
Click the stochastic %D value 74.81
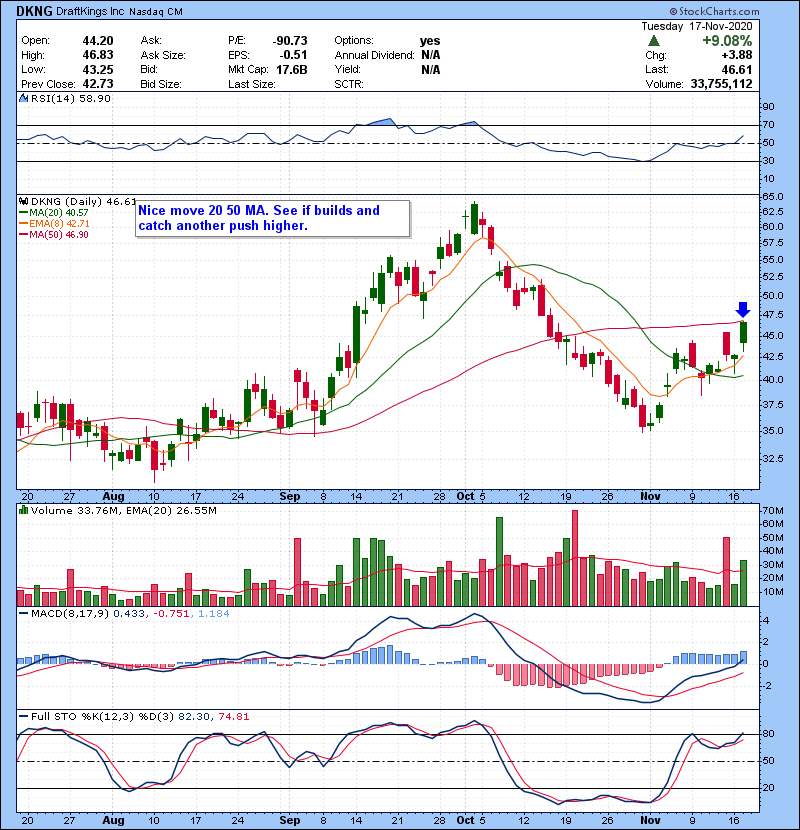tap(233, 717)
